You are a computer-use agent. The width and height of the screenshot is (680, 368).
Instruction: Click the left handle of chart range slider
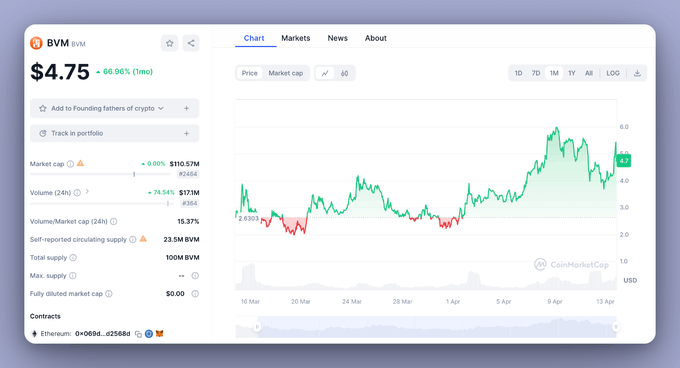click(257, 326)
